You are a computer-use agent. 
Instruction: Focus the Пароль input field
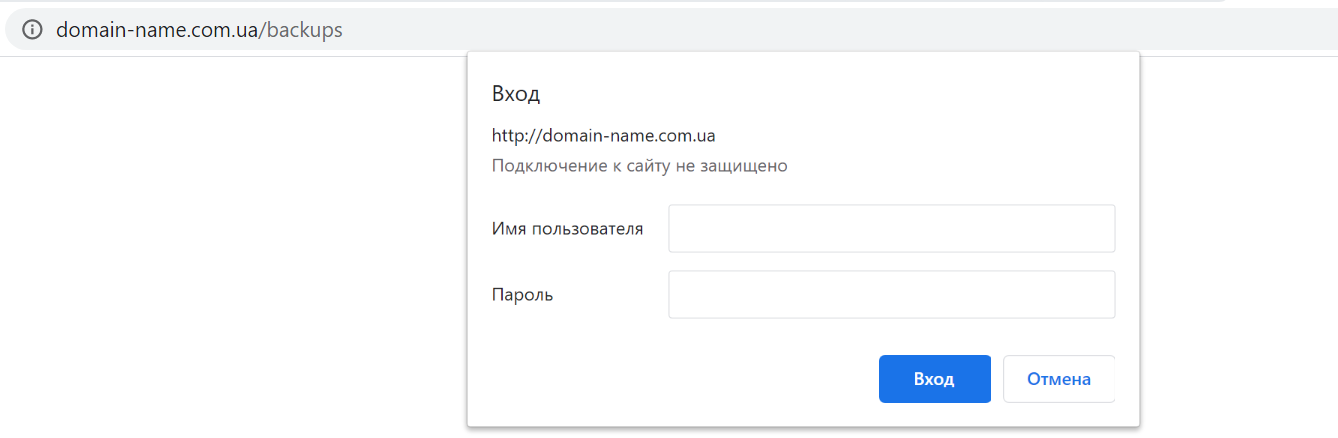pos(890,295)
